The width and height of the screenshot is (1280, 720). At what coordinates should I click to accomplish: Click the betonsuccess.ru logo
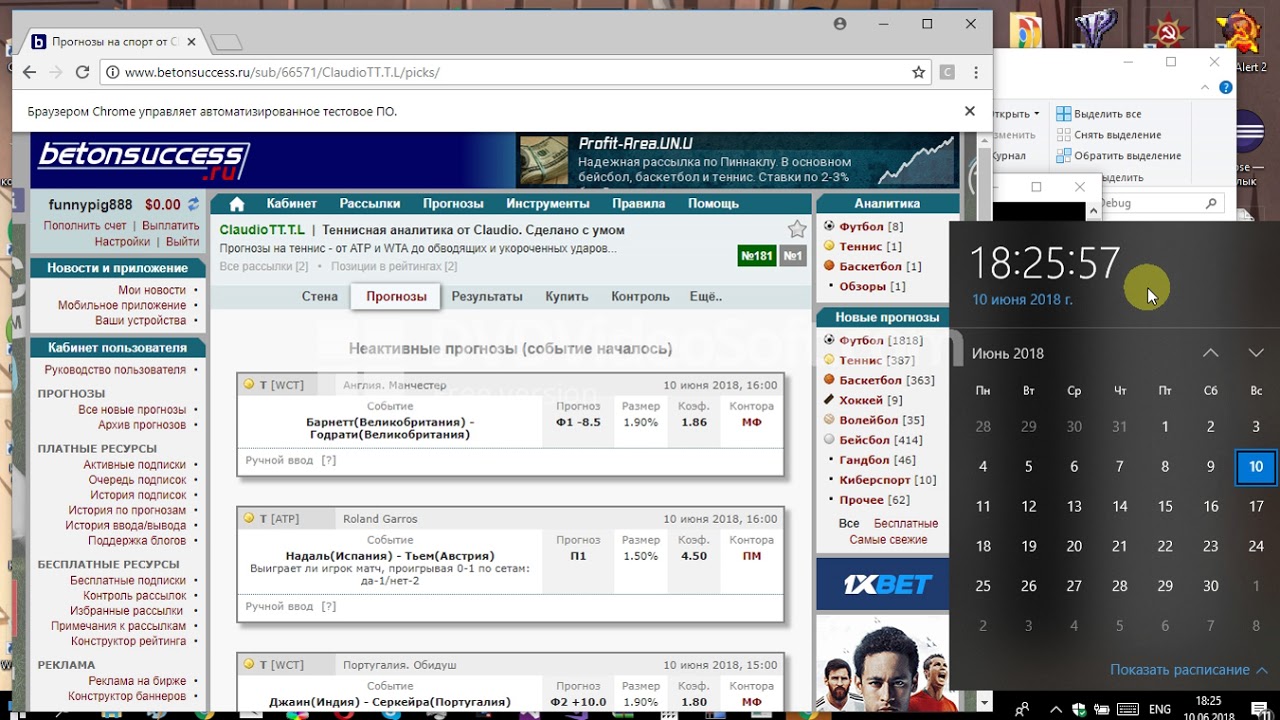click(143, 160)
